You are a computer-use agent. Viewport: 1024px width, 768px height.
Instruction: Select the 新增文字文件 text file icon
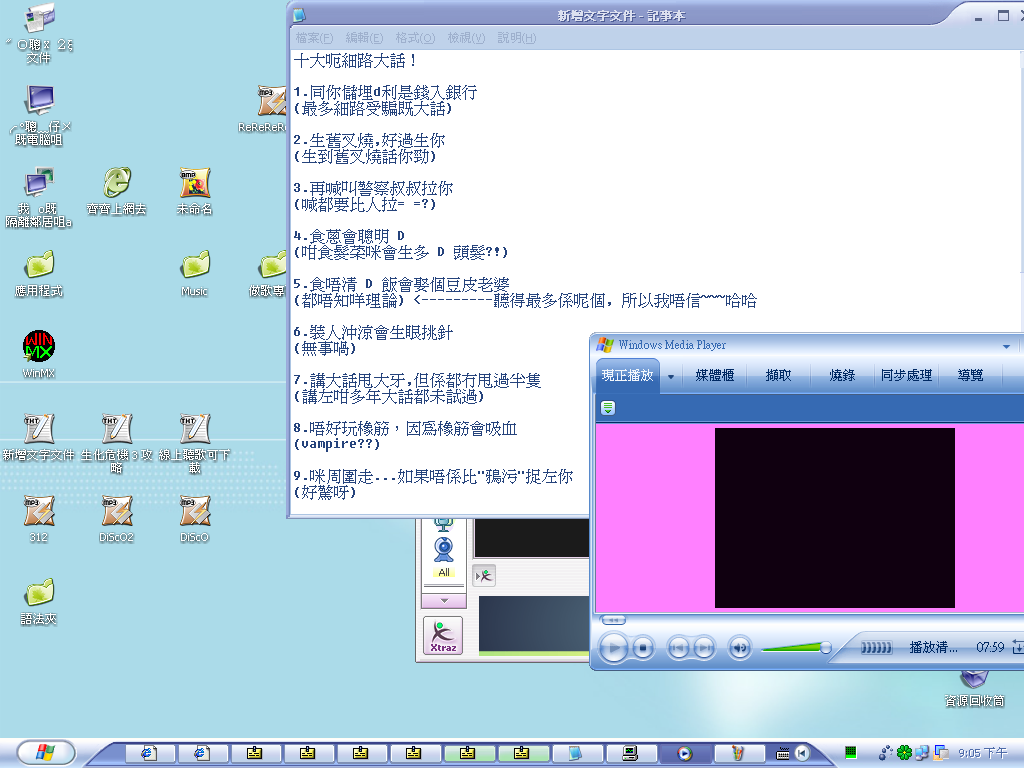pyautogui.click(x=39, y=436)
